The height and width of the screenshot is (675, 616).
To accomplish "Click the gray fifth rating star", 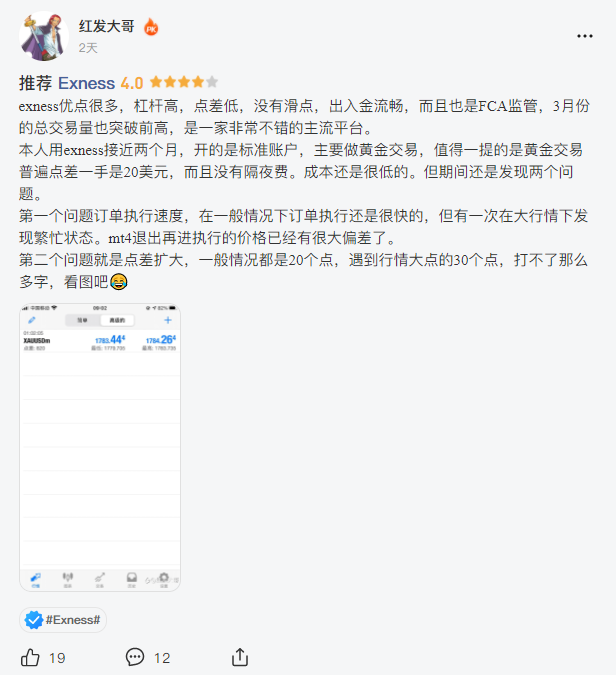I will point(212,82).
